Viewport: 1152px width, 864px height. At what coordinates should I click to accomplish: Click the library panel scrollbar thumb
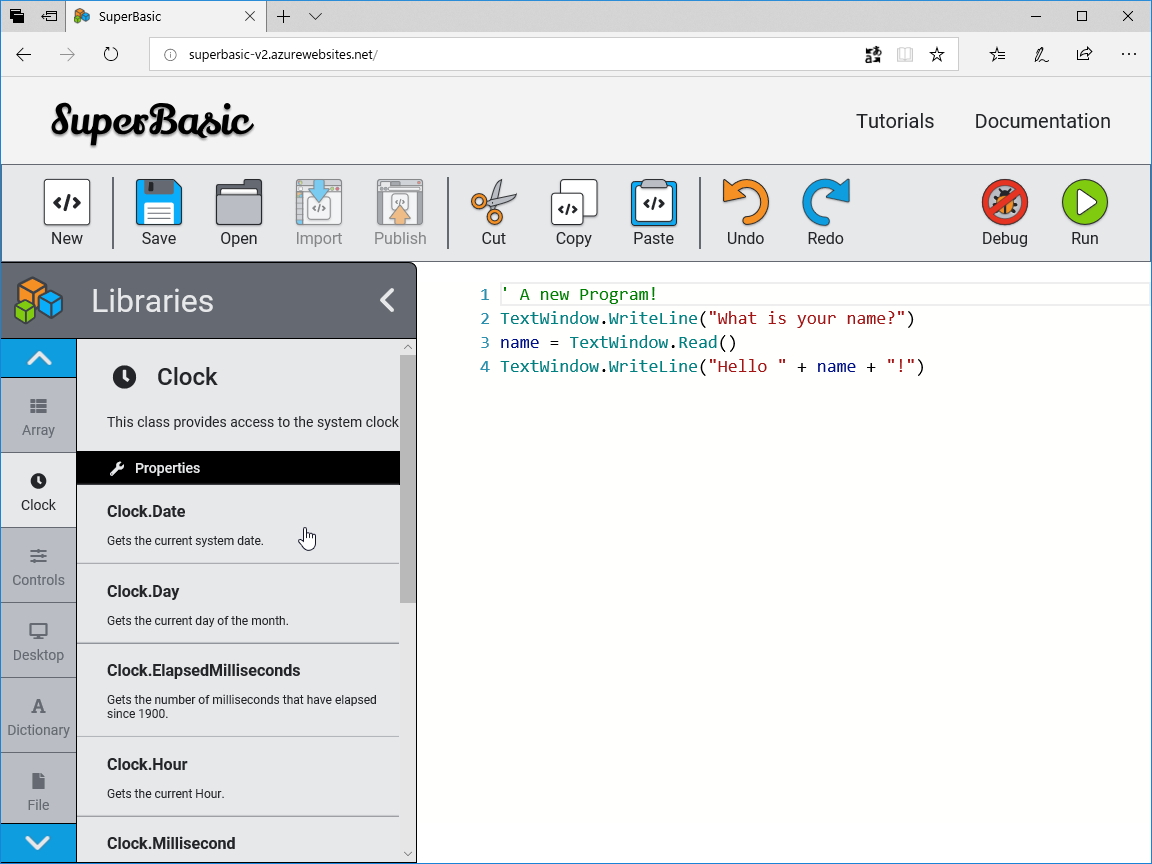coord(408,478)
